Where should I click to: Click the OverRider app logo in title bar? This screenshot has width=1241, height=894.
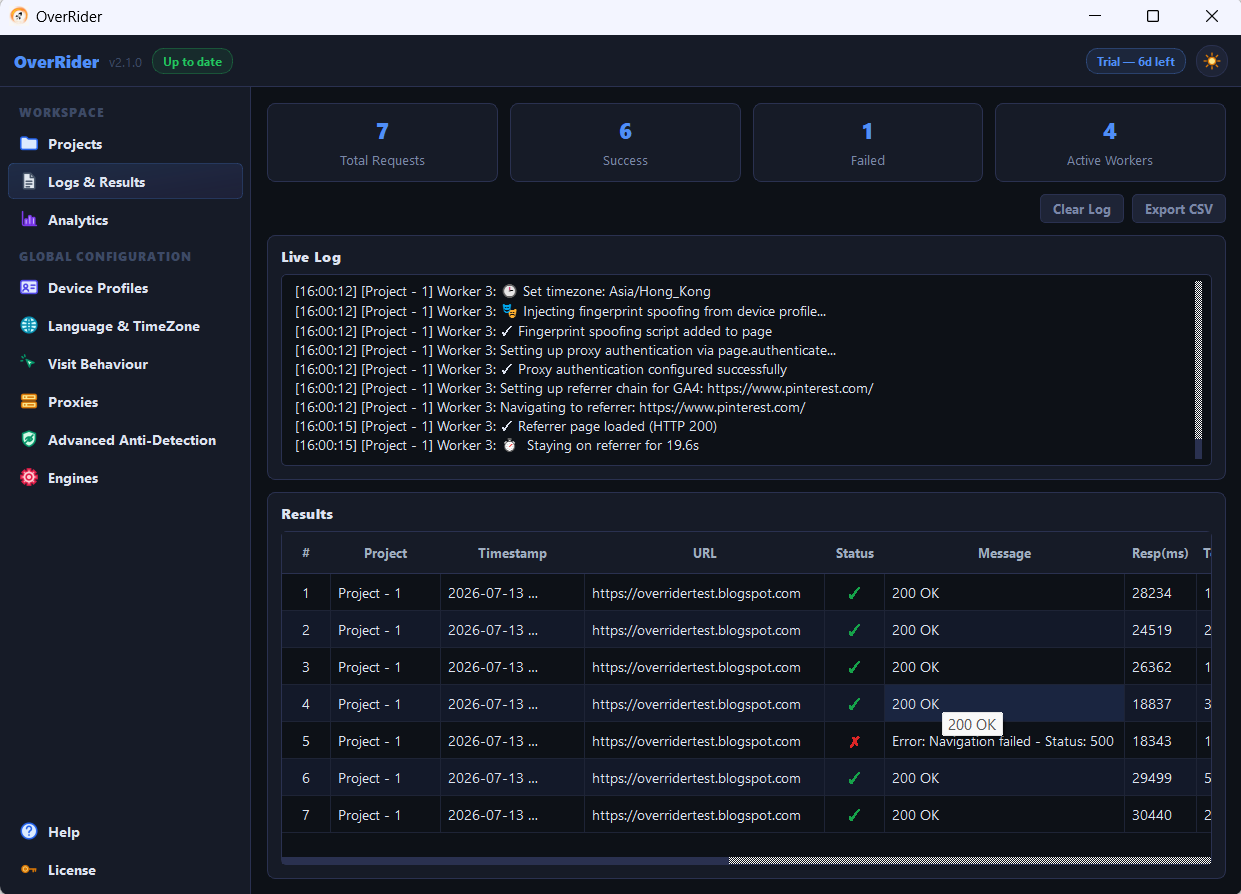point(19,16)
